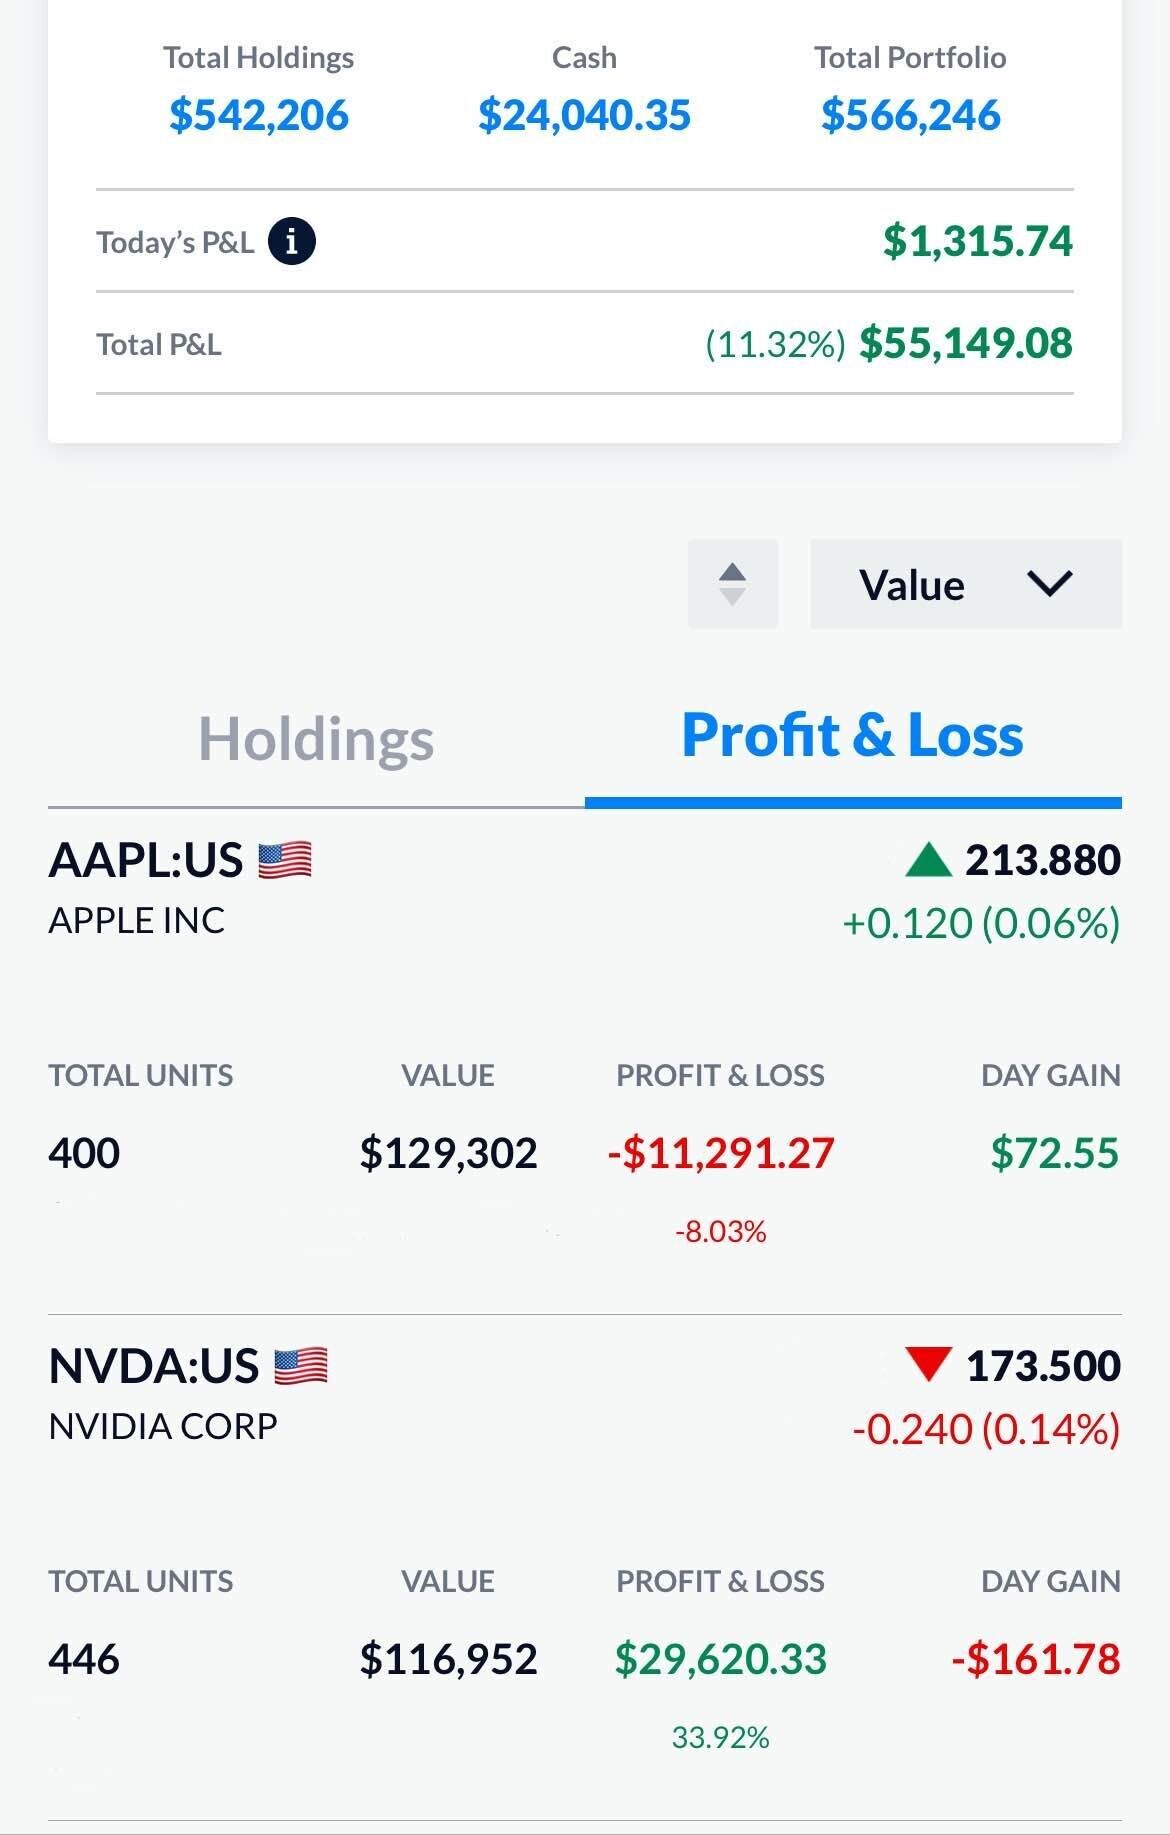Tap Apple's day gain $72.55
The width and height of the screenshot is (1170, 1835).
[1054, 1153]
